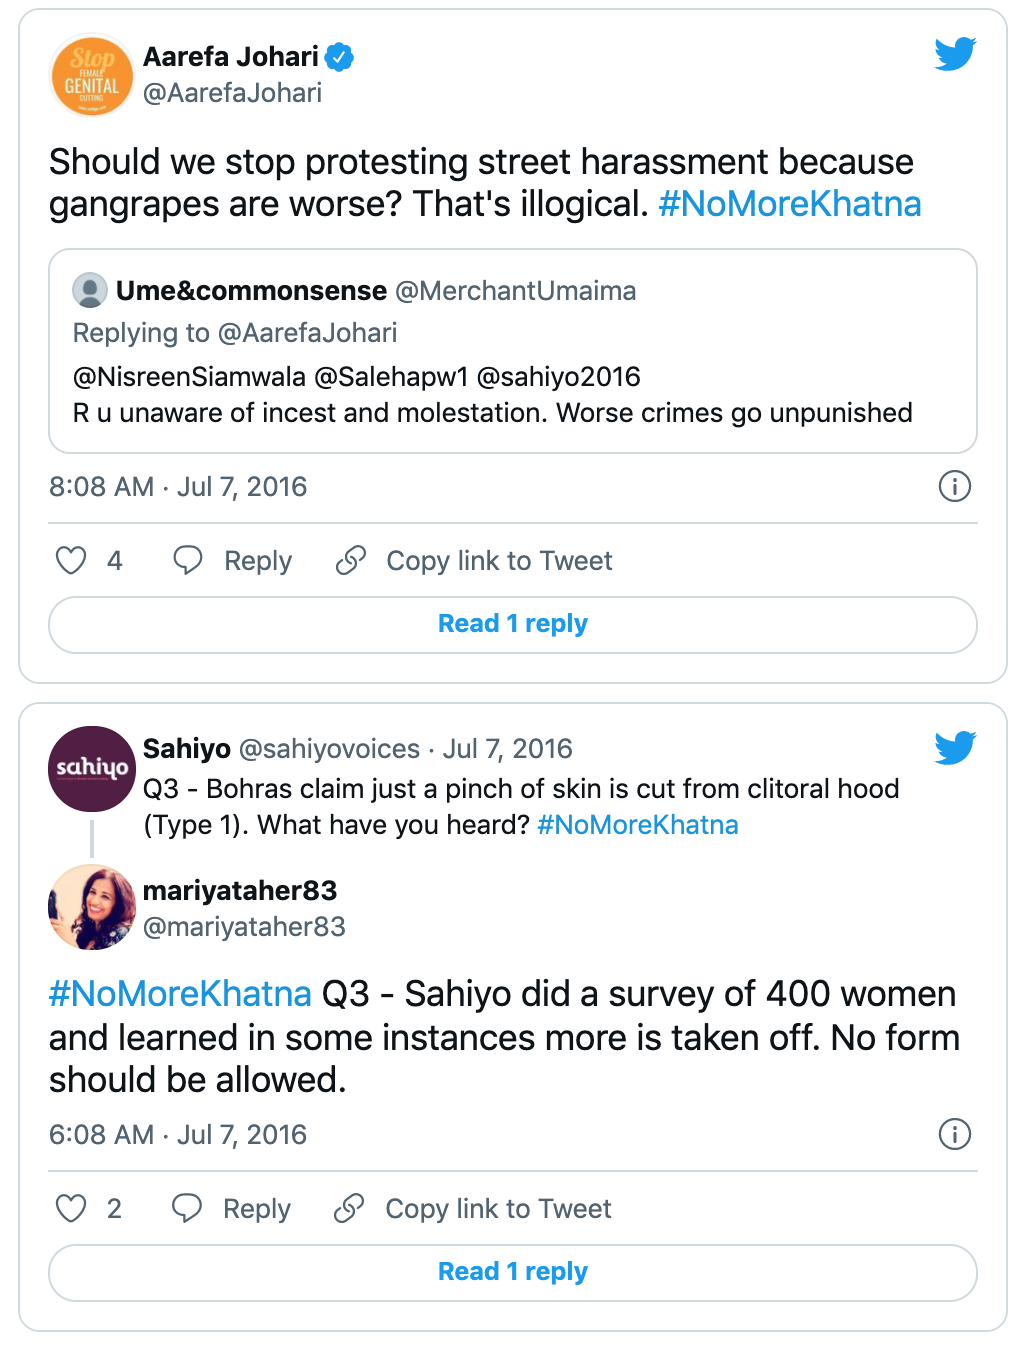Click the 8:08 AM · Jul 7, 2016 timestamp
1020x1346 pixels.
pos(178,487)
